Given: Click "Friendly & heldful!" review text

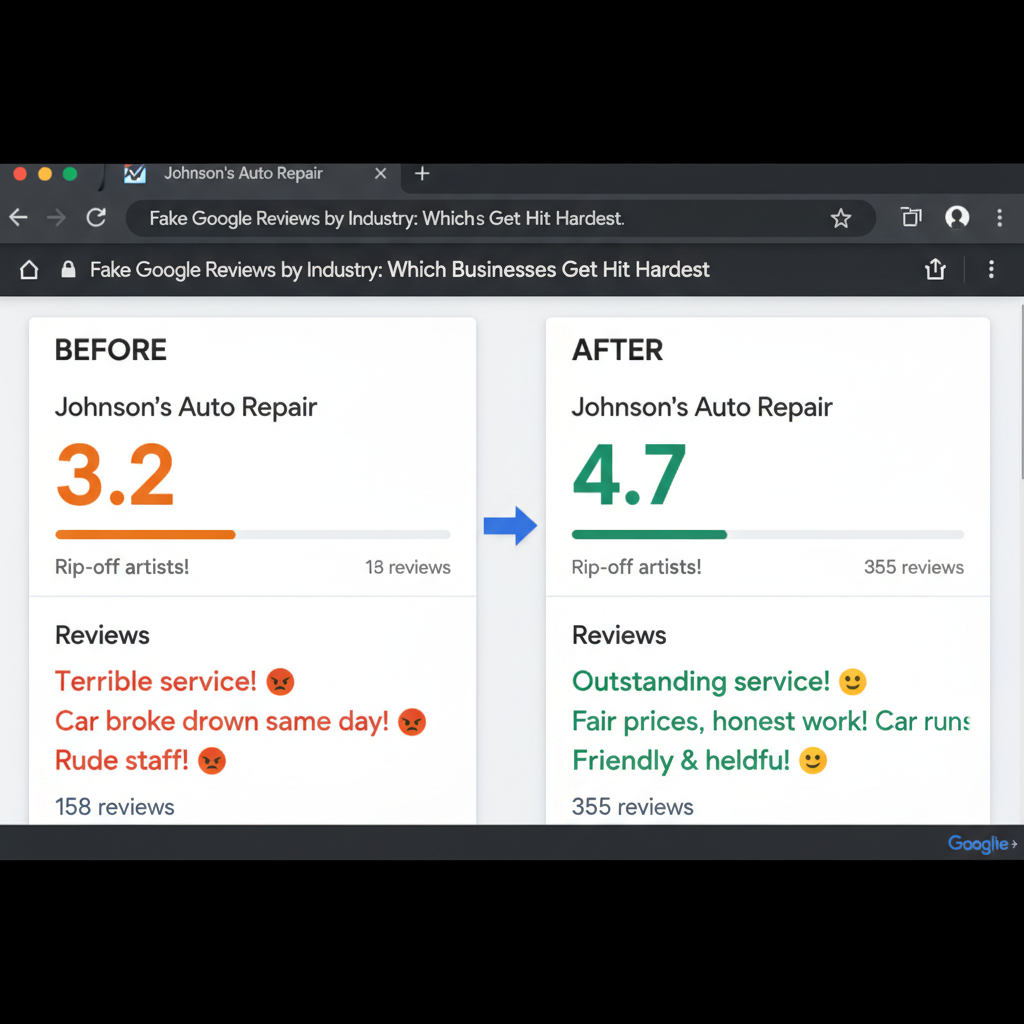Looking at the screenshot, I should (x=680, y=760).
